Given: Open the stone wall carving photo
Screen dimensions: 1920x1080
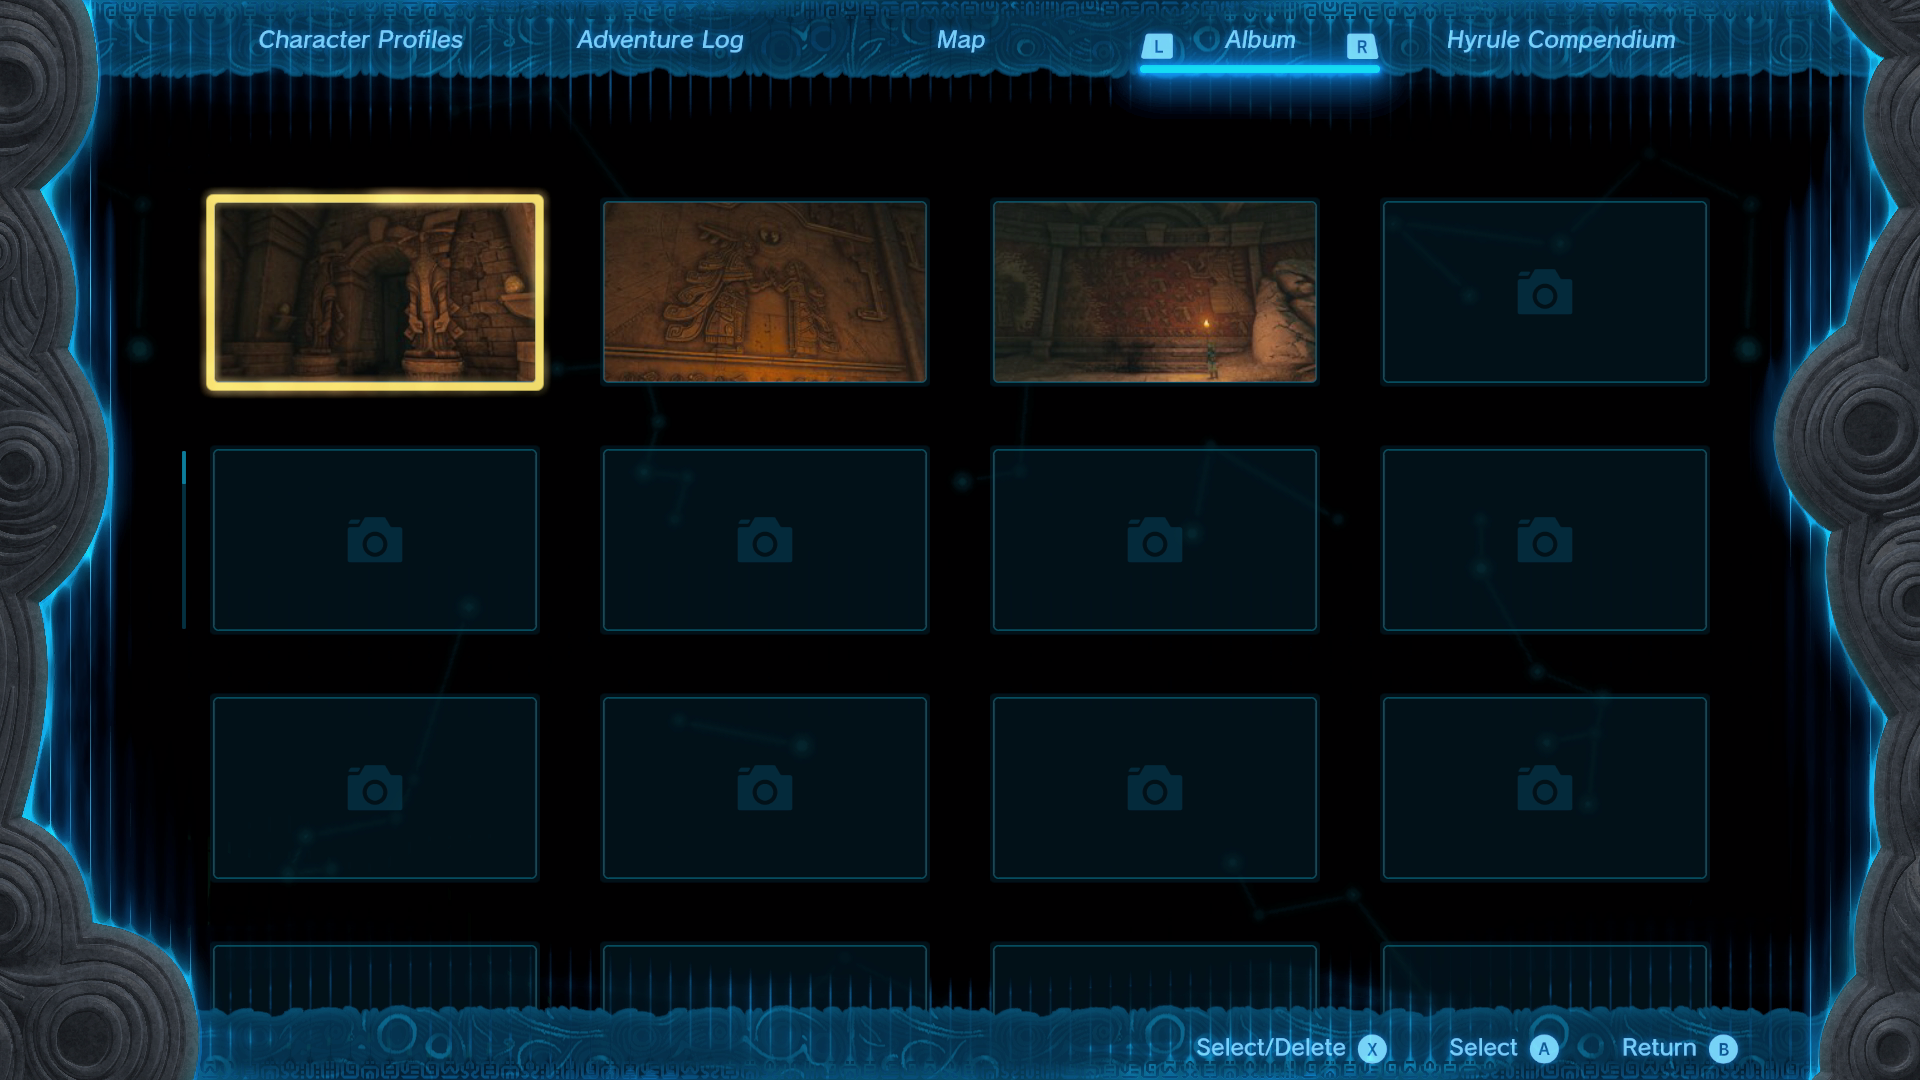Looking at the screenshot, I should coord(765,292).
